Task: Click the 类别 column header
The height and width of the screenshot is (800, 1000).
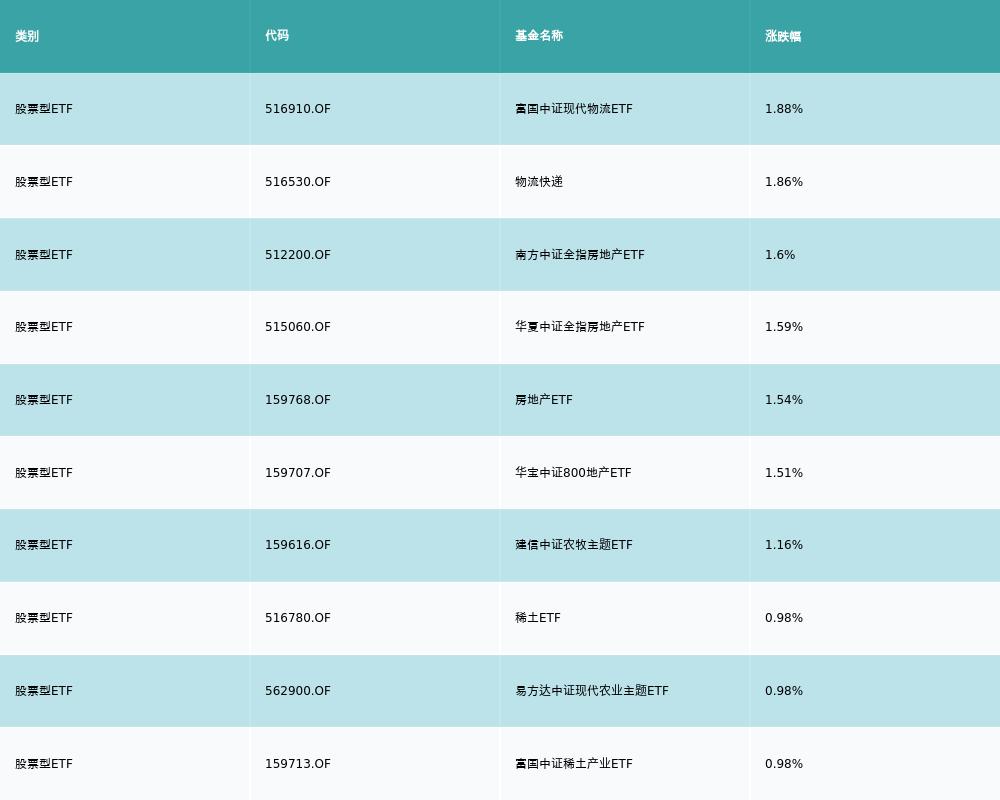Action: [x=27, y=36]
